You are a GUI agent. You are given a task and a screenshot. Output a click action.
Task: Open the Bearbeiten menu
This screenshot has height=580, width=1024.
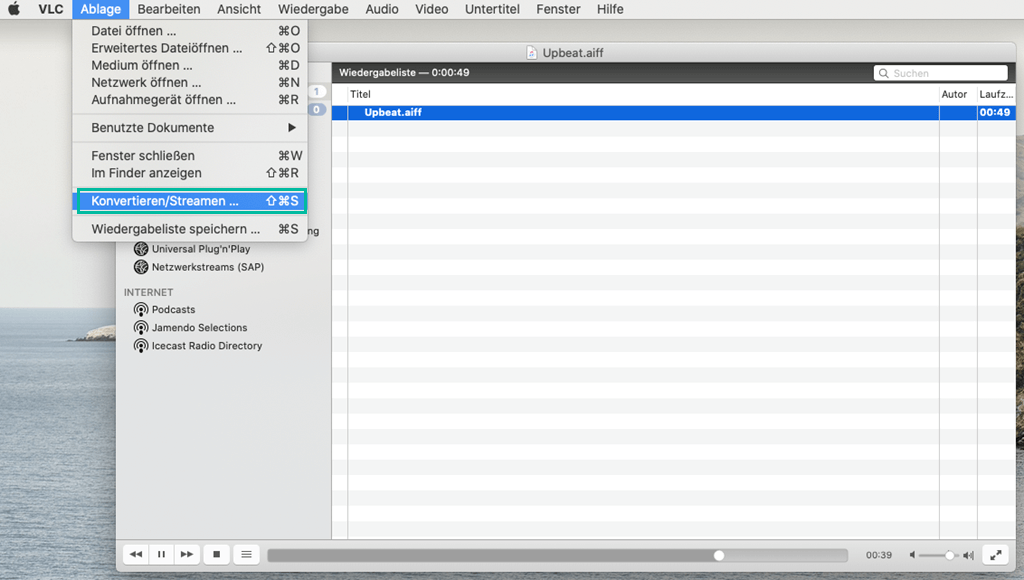click(168, 9)
